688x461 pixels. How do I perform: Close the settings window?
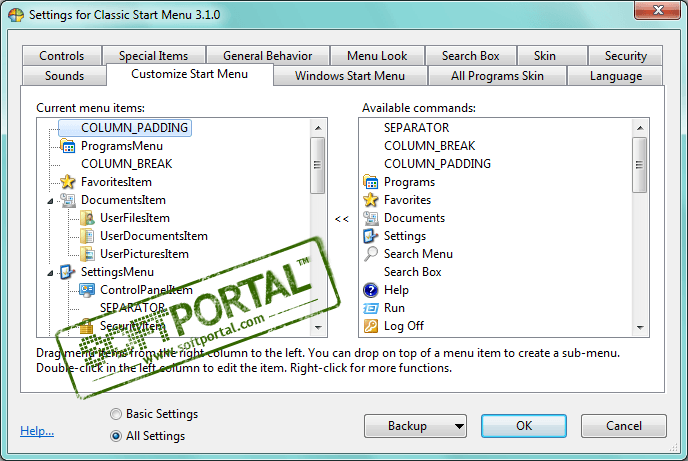pyautogui.click(x=657, y=10)
